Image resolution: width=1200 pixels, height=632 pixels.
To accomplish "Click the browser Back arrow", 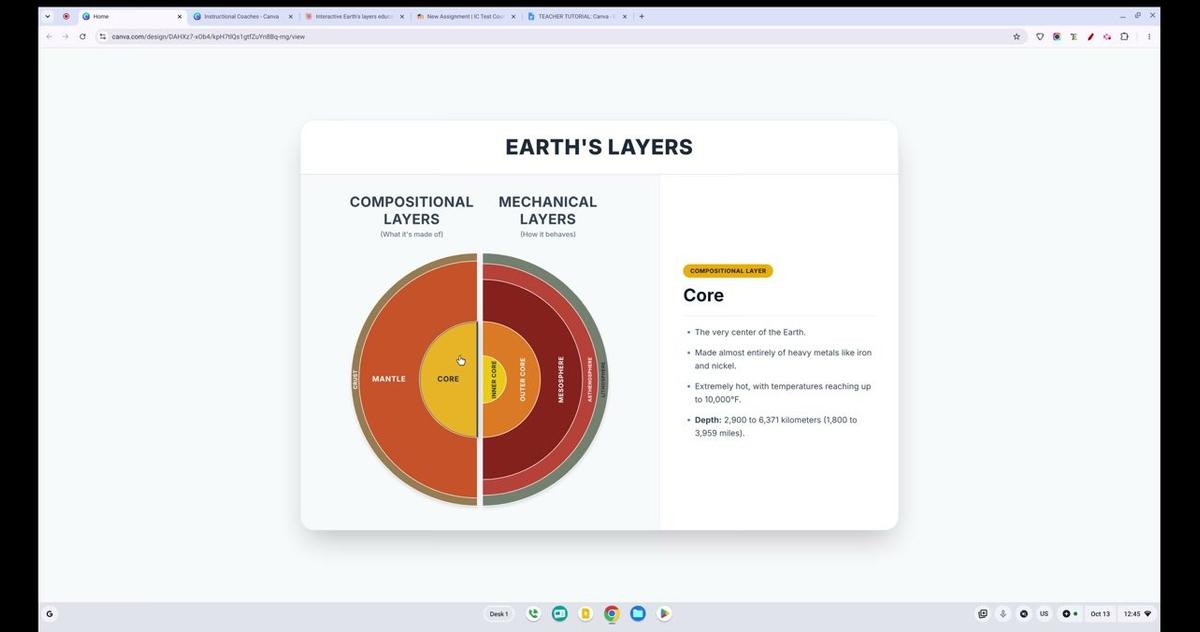I will tap(49, 36).
